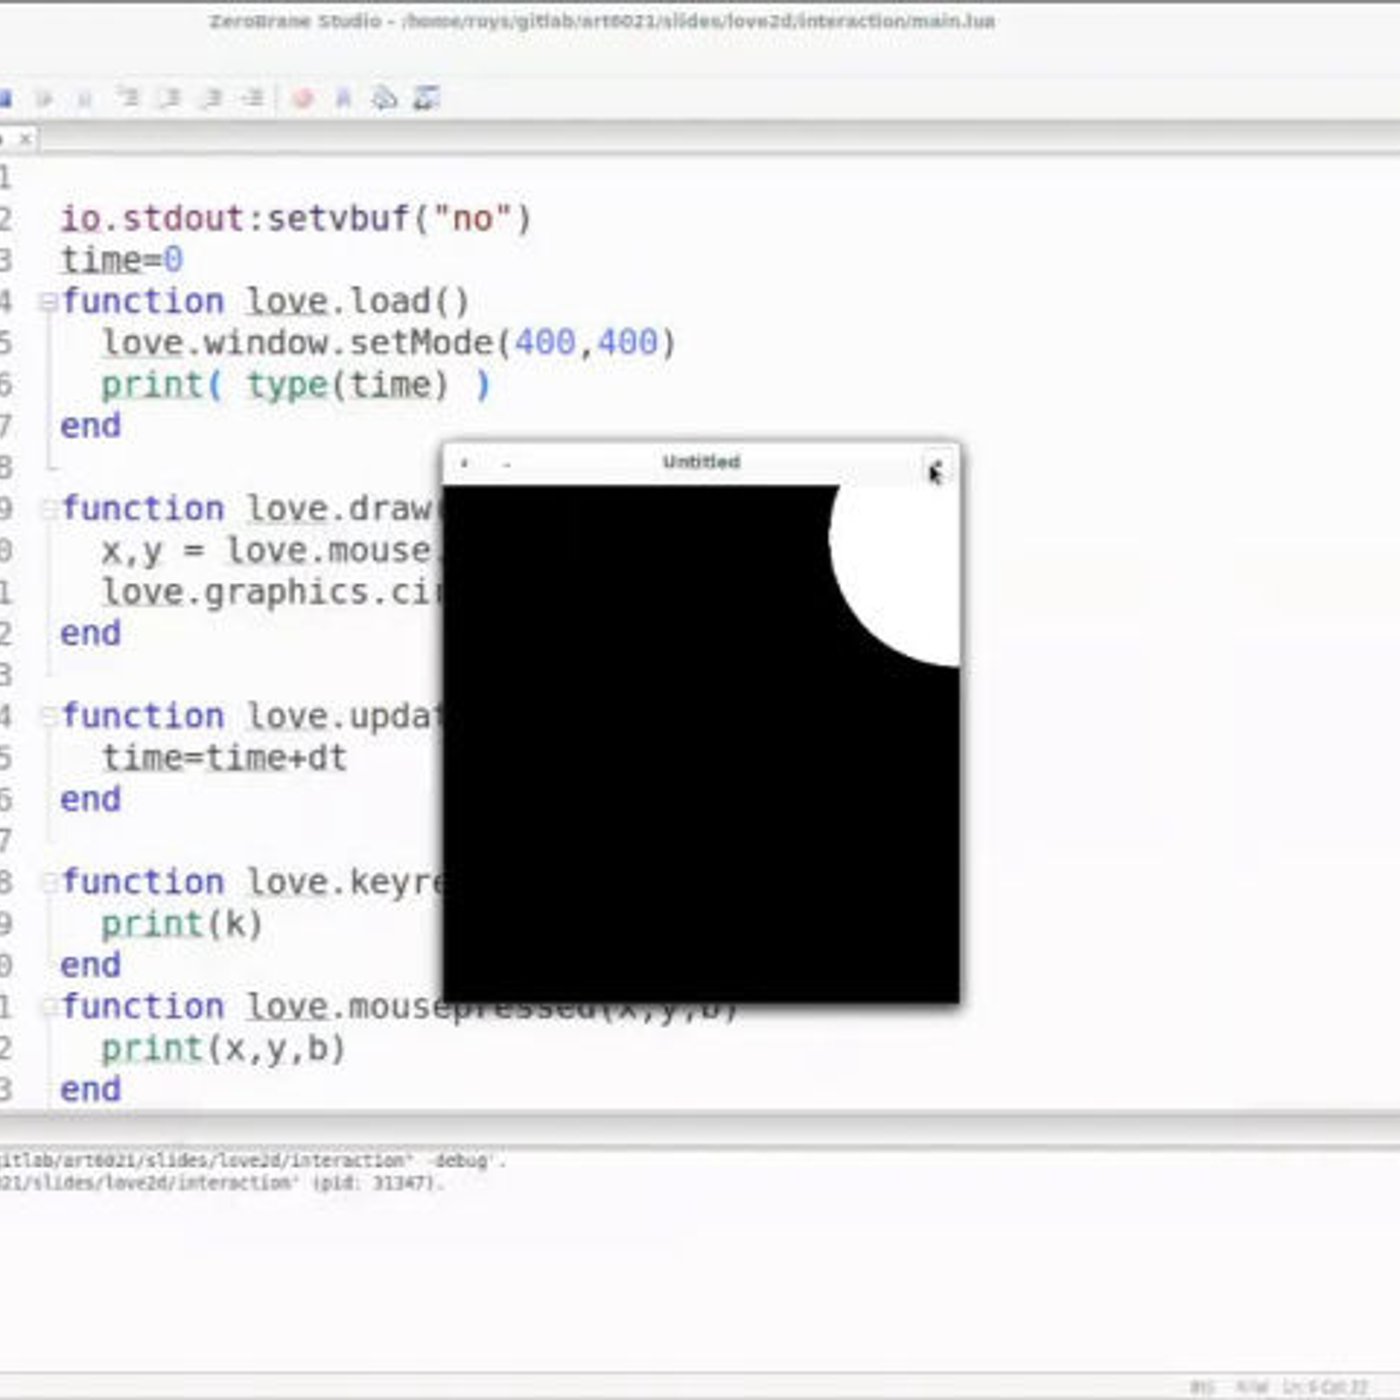Click the line-column indicator in status bar

[1325, 1387]
